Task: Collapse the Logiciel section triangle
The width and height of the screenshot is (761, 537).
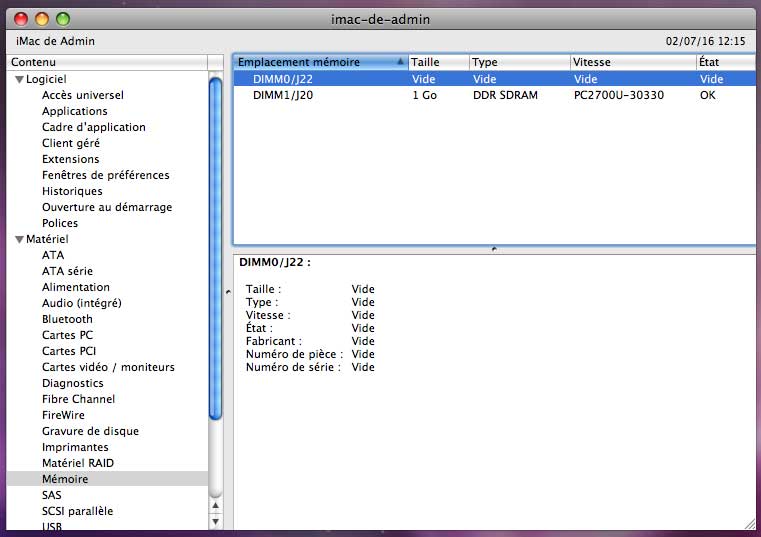Action: (x=19, y=79)
